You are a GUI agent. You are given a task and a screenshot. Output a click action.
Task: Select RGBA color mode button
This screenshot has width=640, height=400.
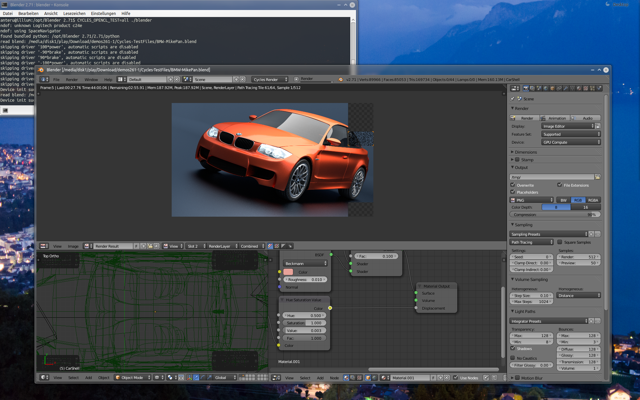coord(593,200)
